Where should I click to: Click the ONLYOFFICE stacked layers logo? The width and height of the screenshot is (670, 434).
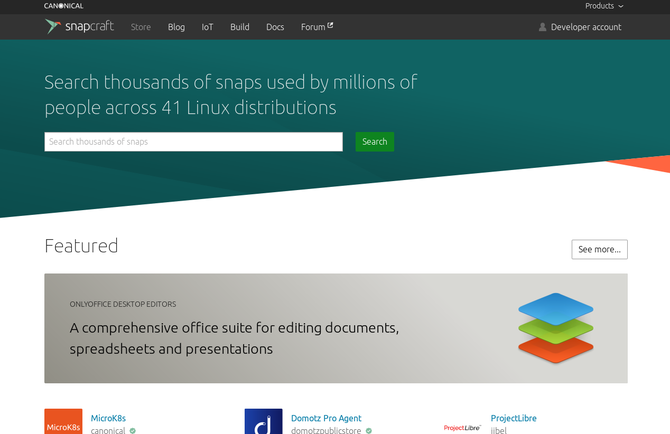tap(555, 328)
